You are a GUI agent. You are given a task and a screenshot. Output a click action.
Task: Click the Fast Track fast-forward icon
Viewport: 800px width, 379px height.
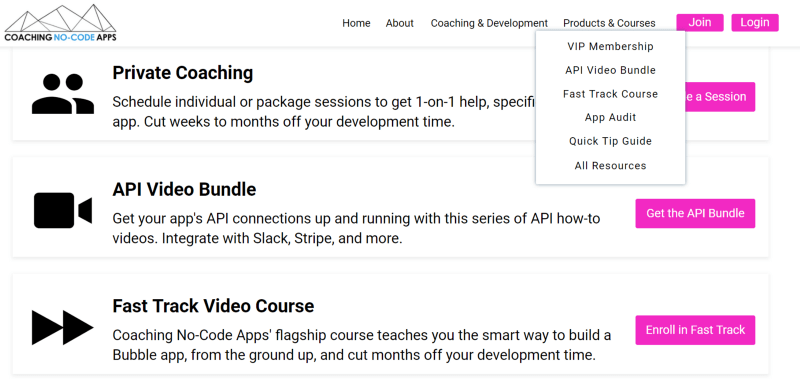(x=63, y=327)
